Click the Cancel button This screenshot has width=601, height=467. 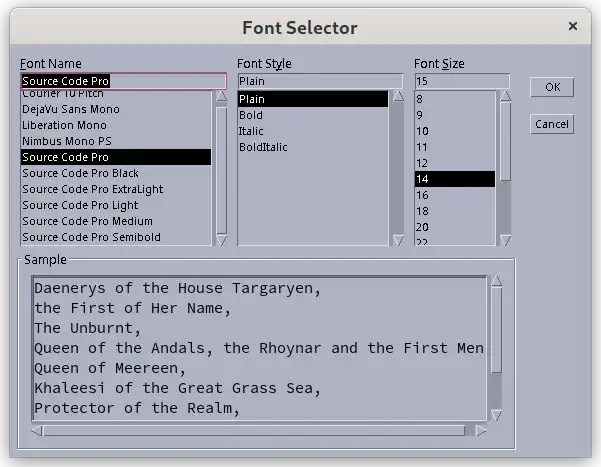click(552, 124)
